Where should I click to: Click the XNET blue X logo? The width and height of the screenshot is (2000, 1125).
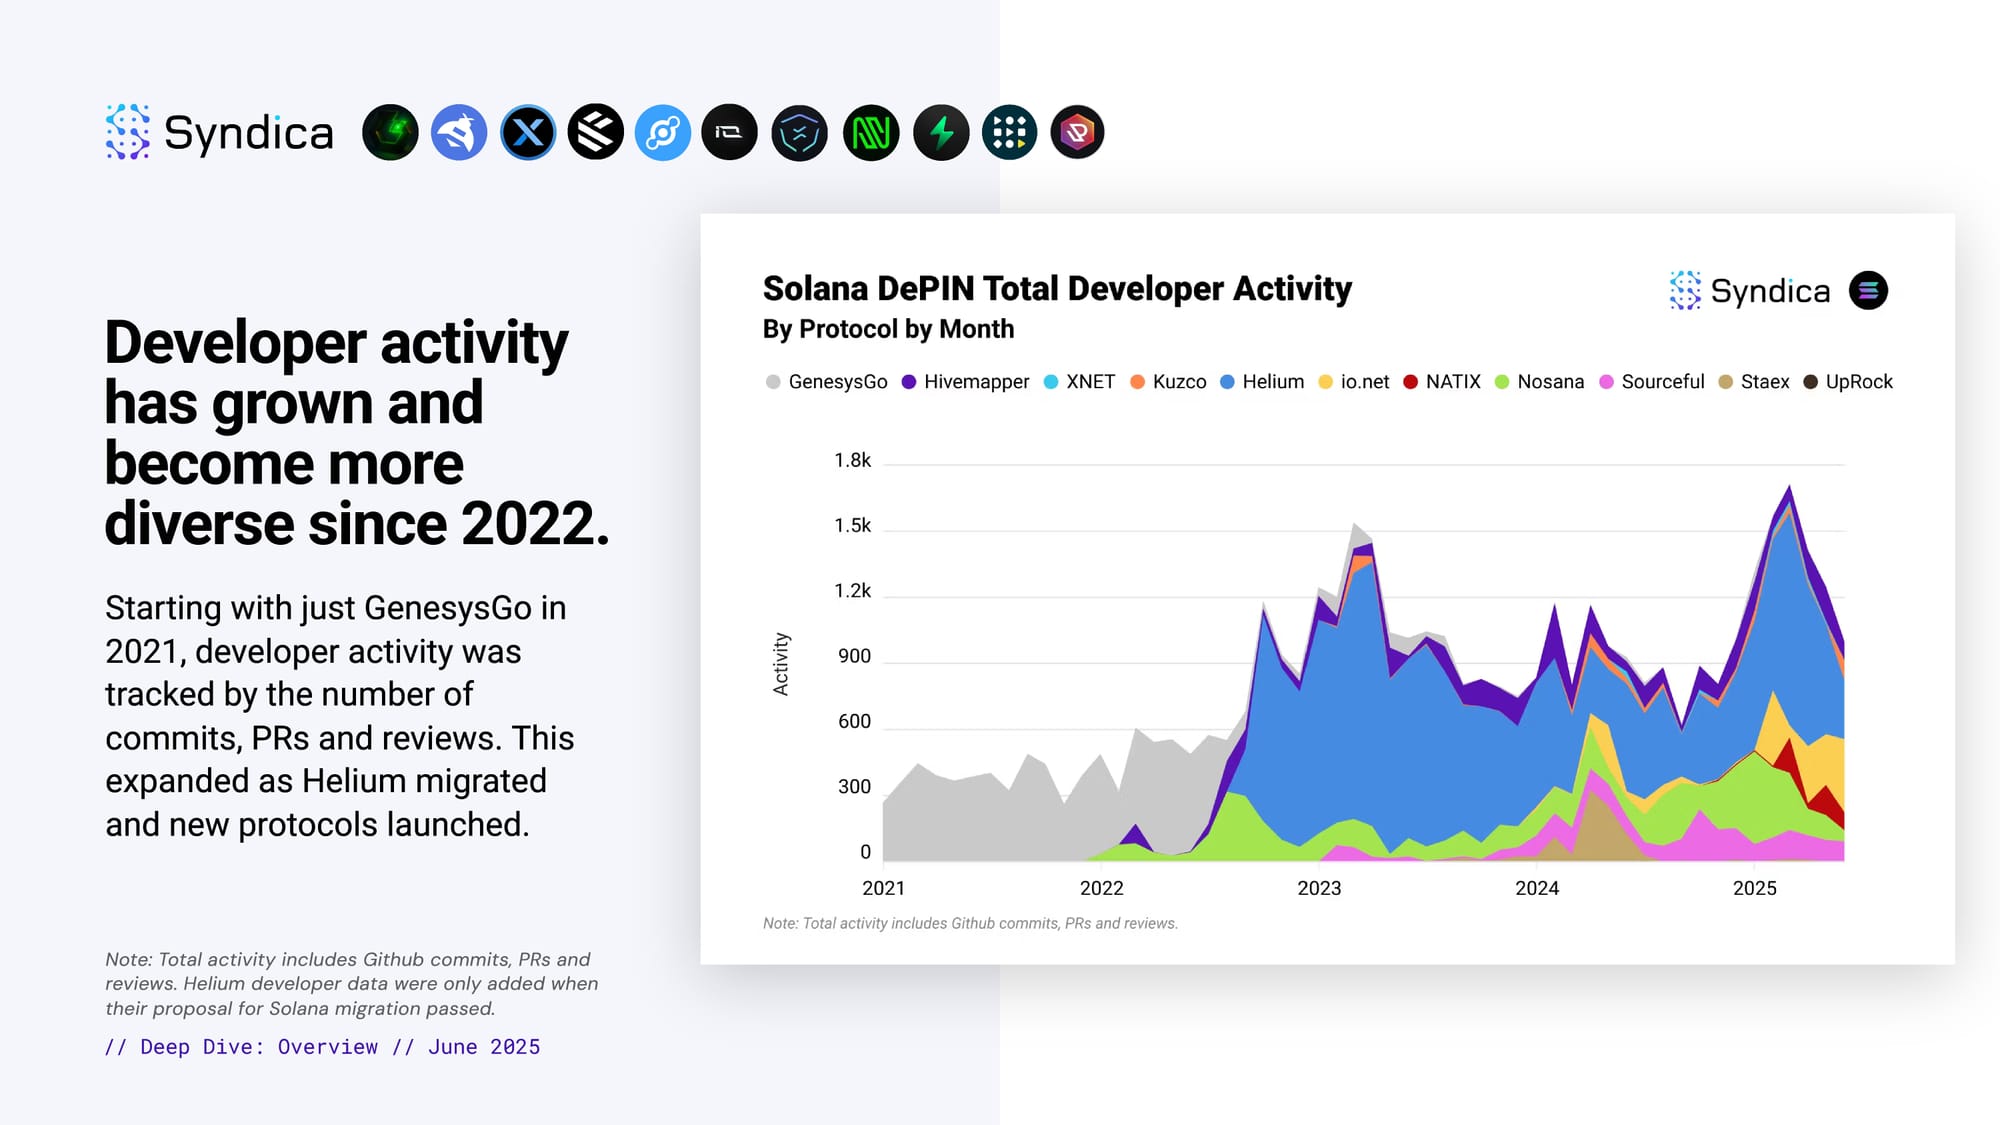528,132
